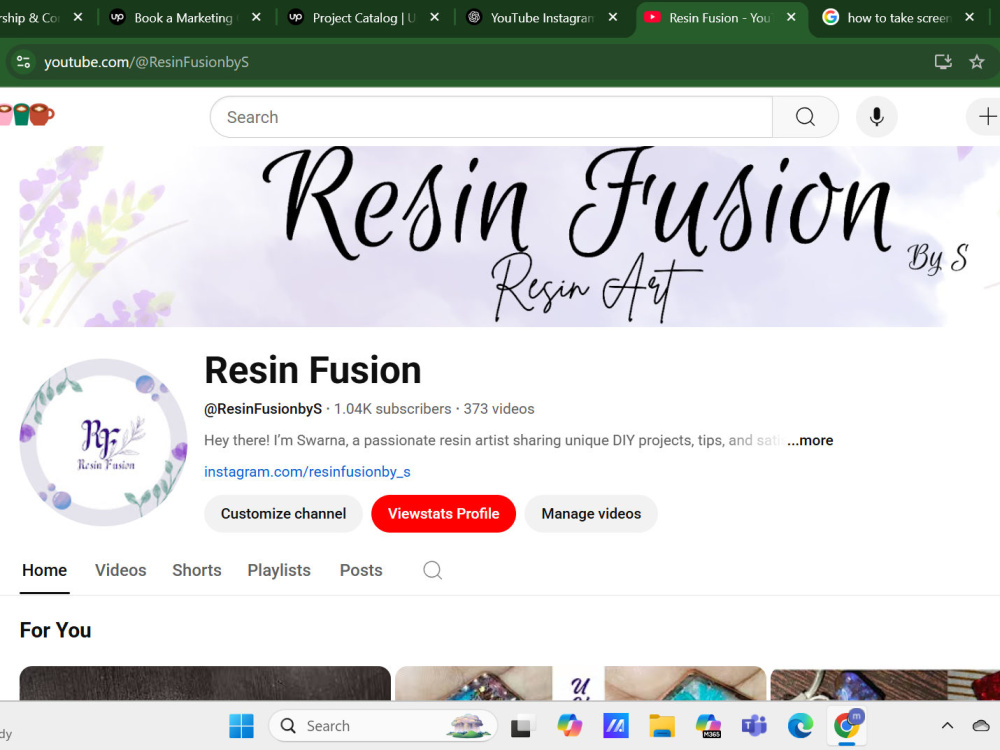The height and width of the screenshot is (750, 1000).
Task: Open Microsoft Teams from taskbar
Action: point(754,726)
